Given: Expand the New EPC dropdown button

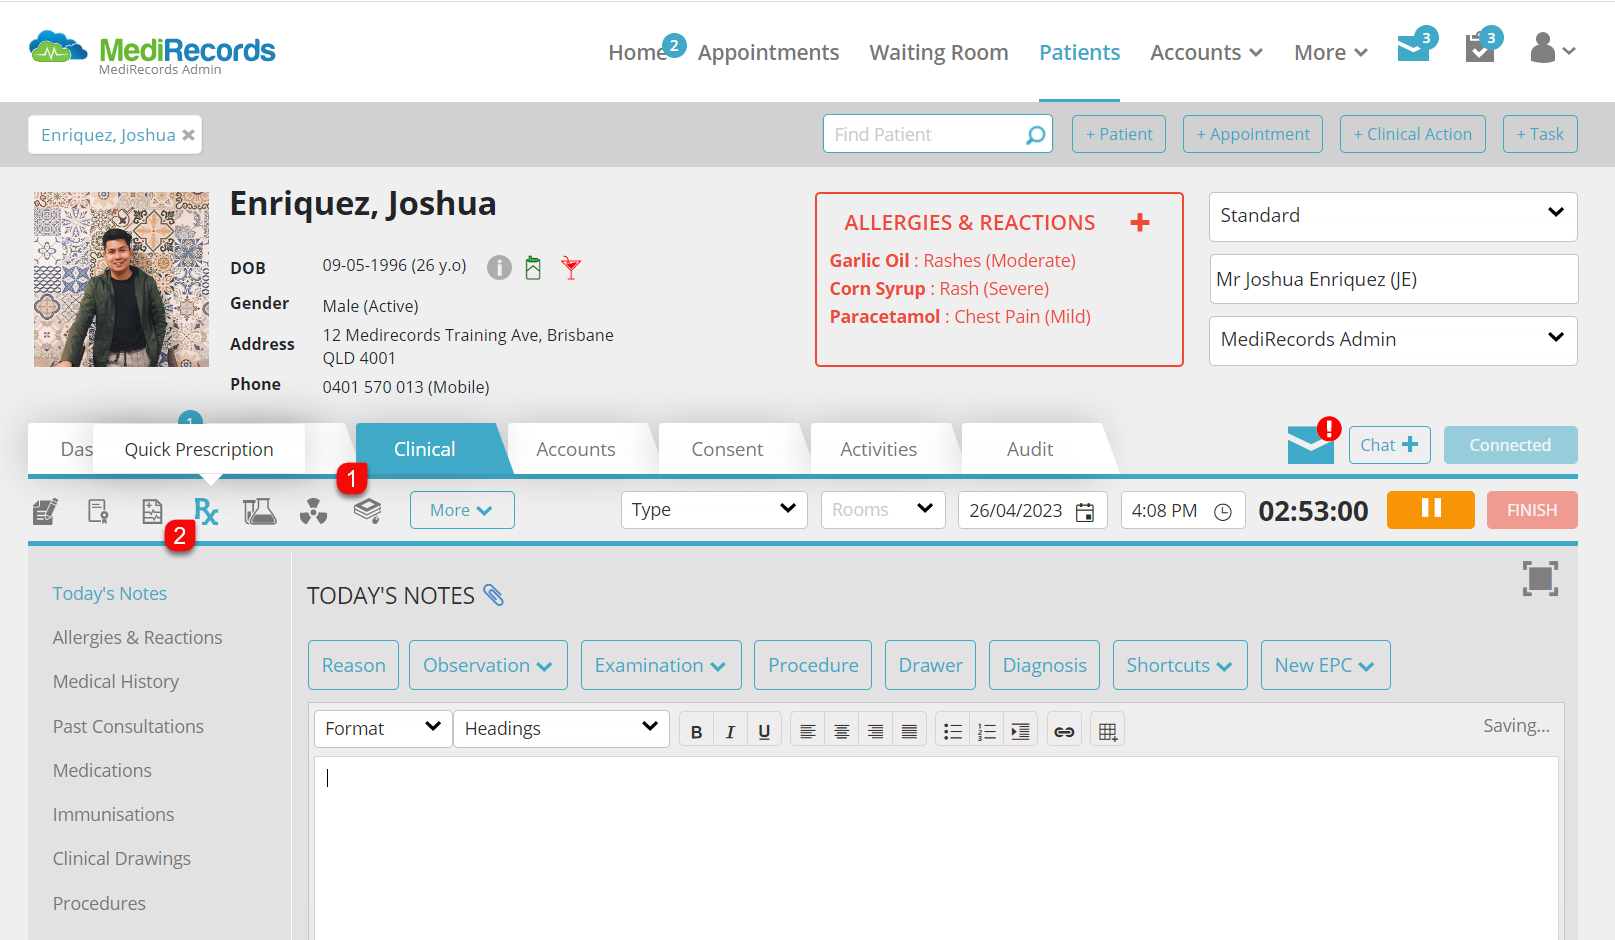Looking at the screenshot, I should click(1325, 665).
